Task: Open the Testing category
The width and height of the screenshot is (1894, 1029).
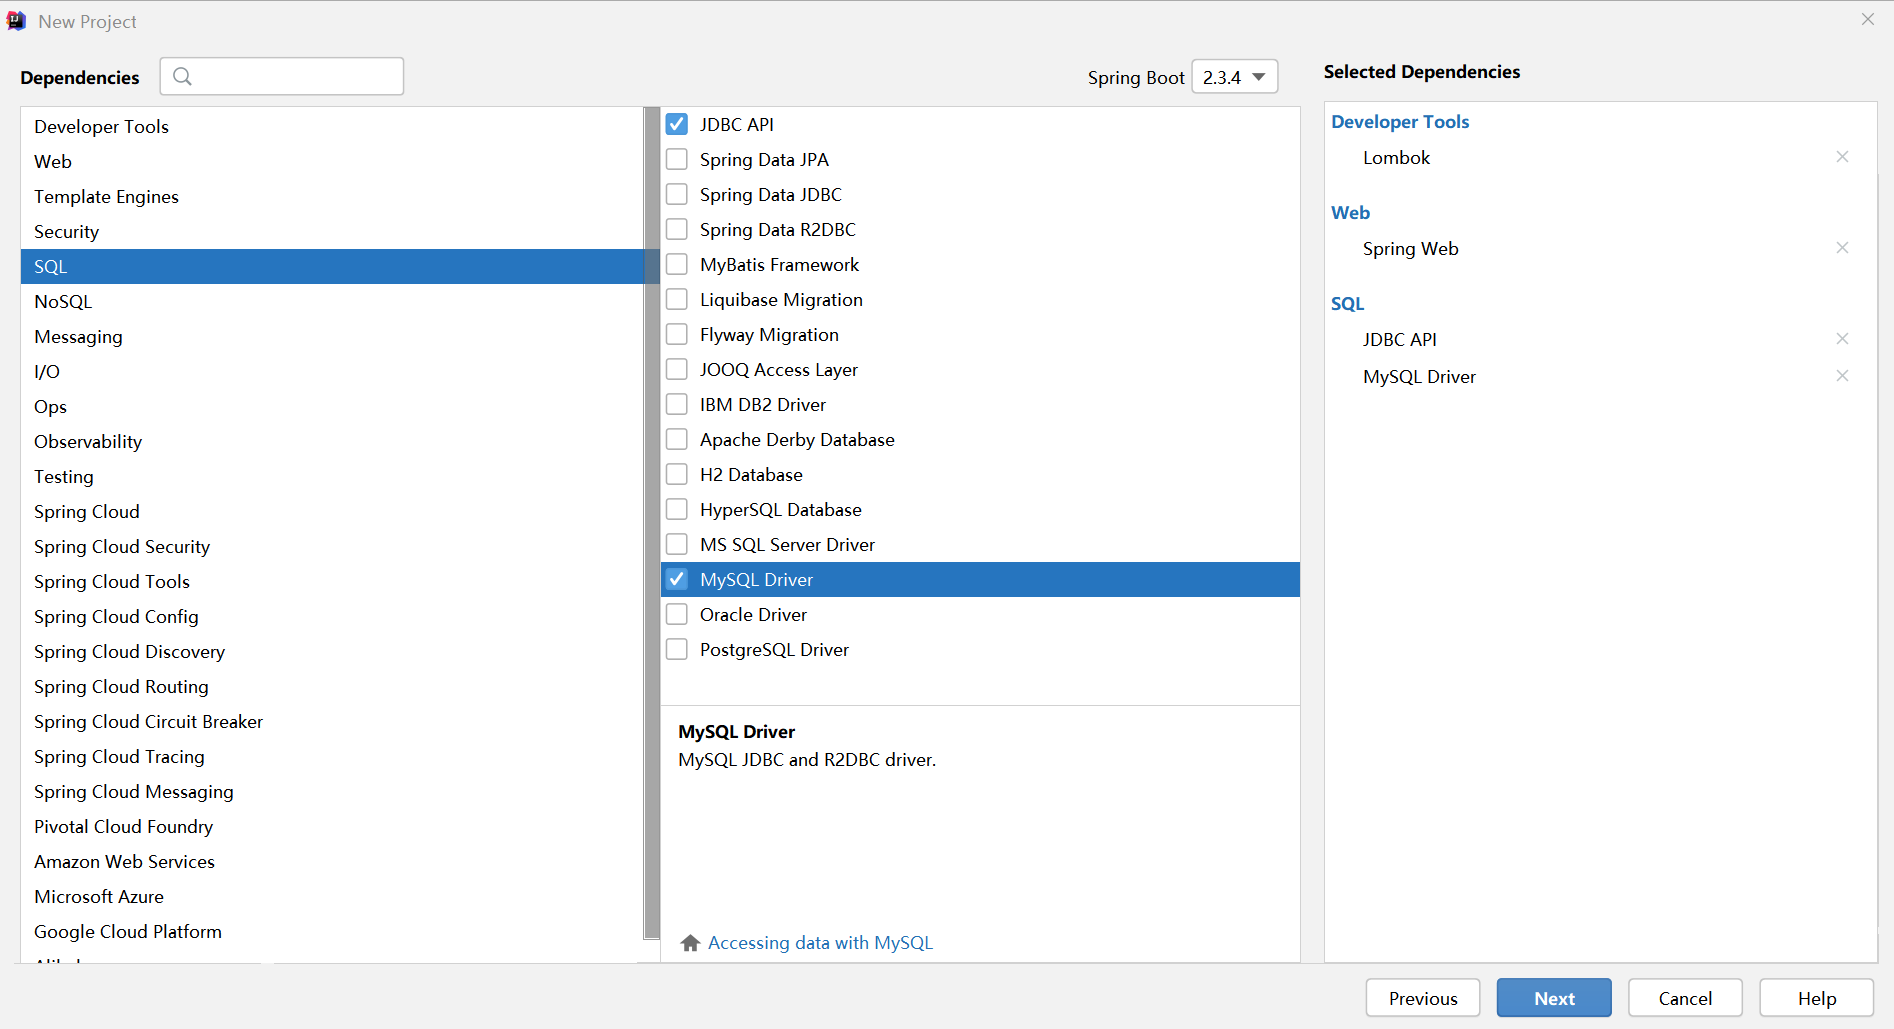Action: click(332, 476)
